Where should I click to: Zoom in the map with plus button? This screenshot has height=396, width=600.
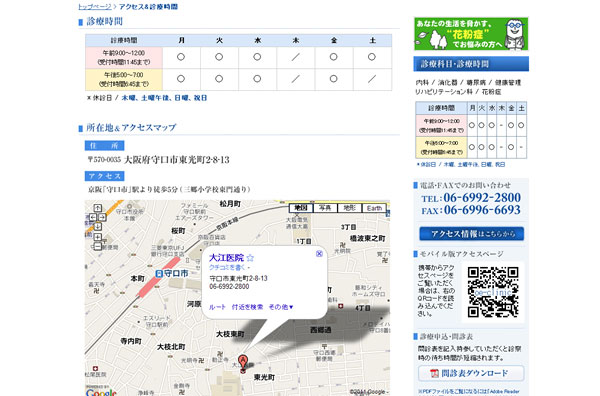click(x=98, y=237)
